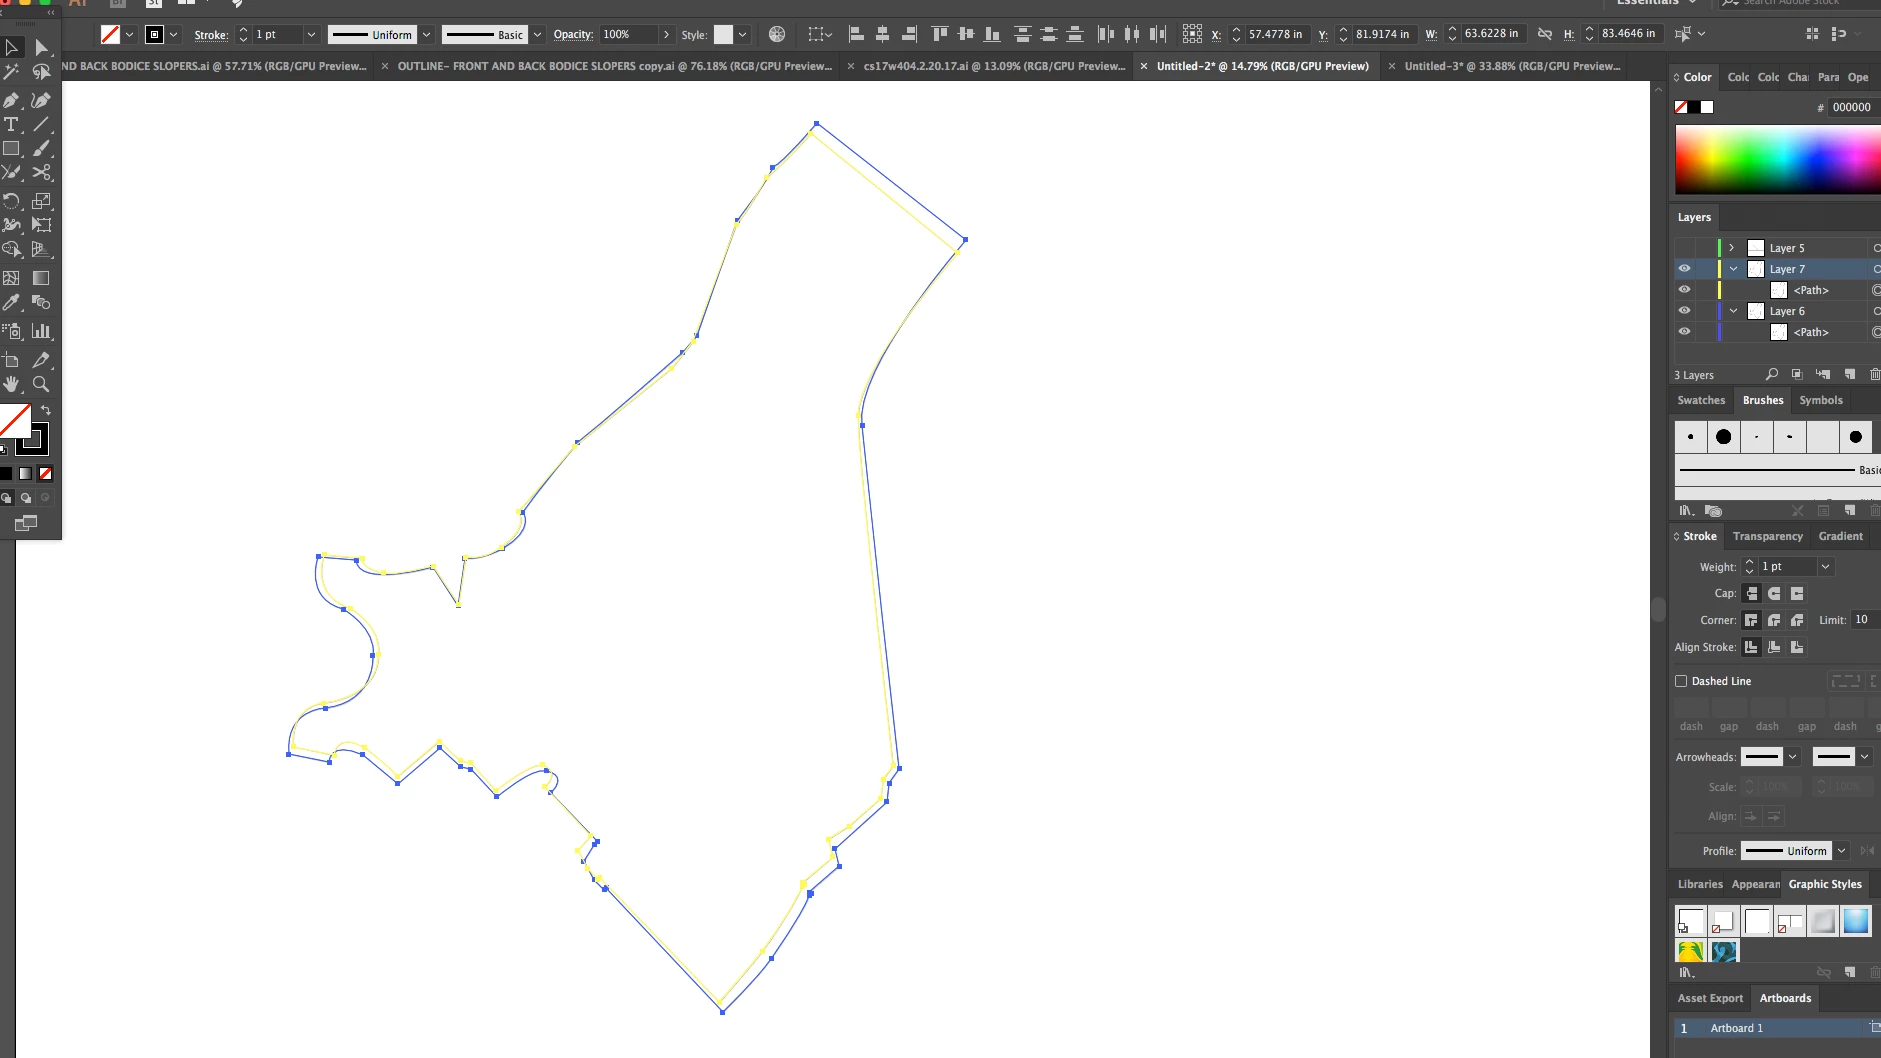
Task: Set Round Join corner in Stroke panel
Action: (x=1774, y=620)
